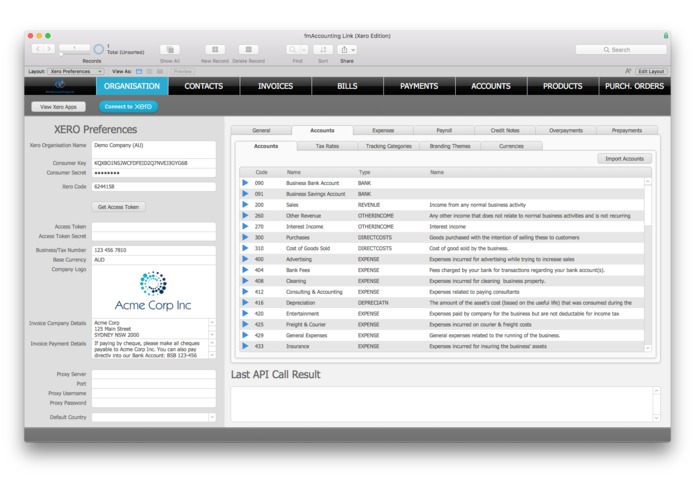
Task: Open account 270 Interest Income arrow
Action: pyautogui.click(x=245, y=226)
